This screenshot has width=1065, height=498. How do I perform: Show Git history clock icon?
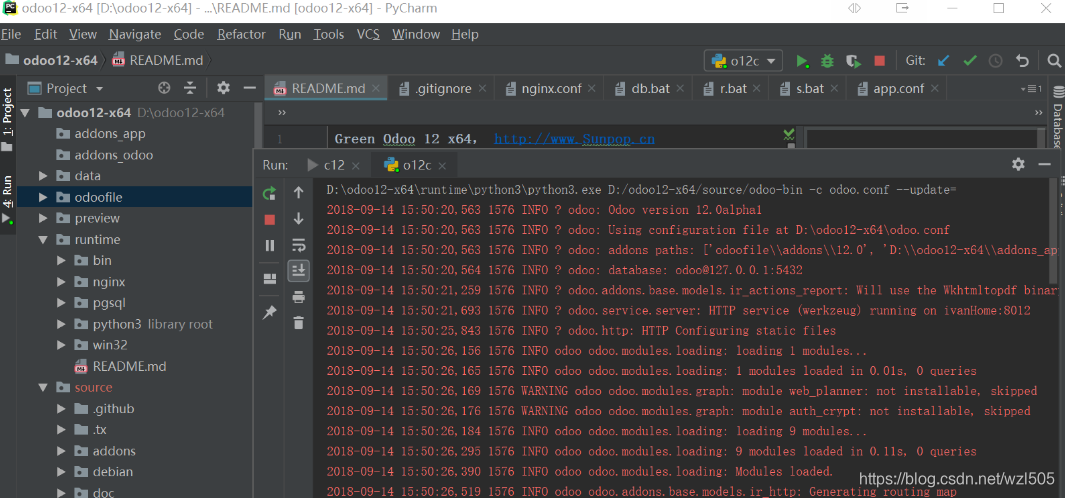996,61
